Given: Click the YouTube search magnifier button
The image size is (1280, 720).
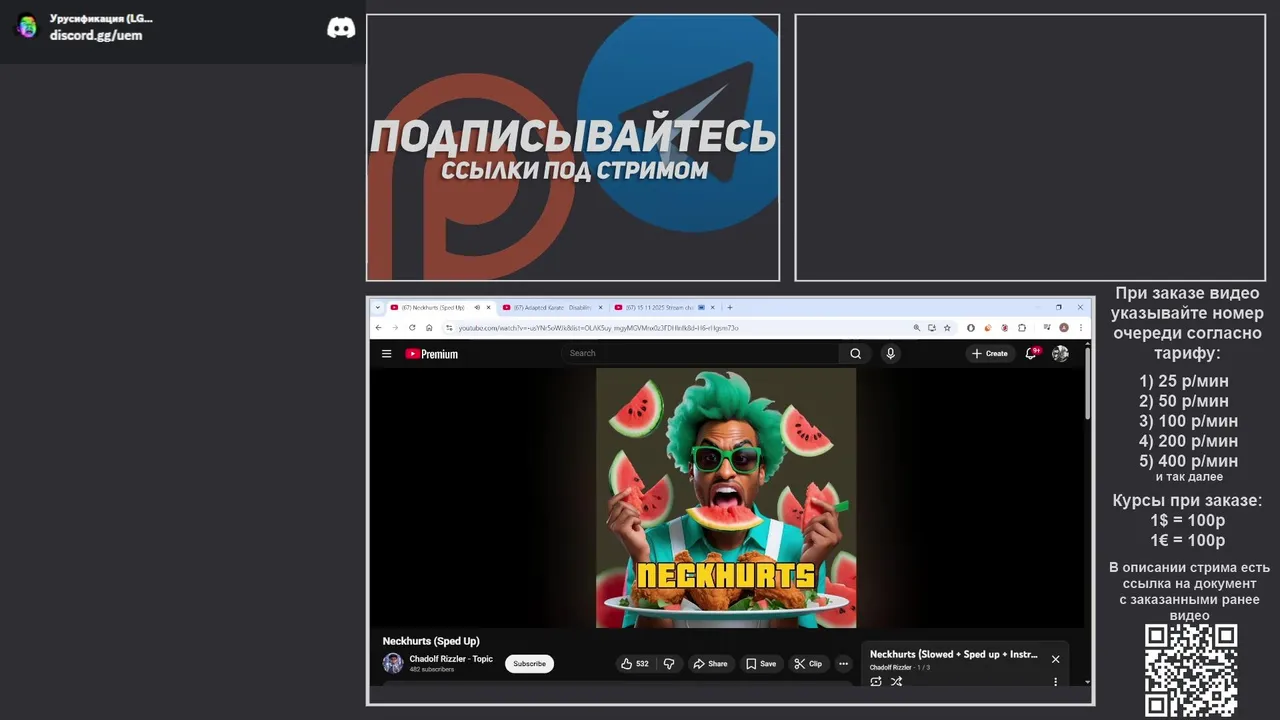Looking at the screenshot, I should click(x=855, y=353).
